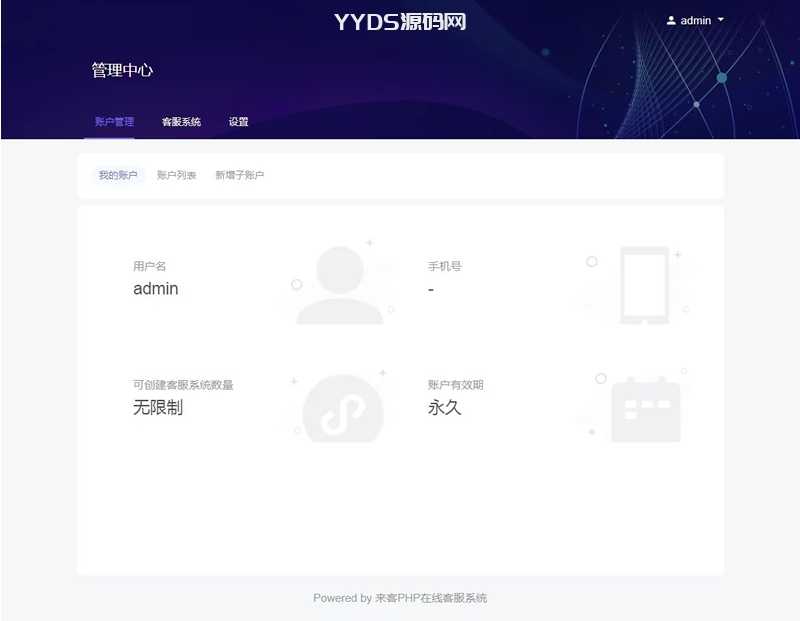800x621 pixels.
Task: Click the 管理中心 page heading
Action: pos(122,70)
